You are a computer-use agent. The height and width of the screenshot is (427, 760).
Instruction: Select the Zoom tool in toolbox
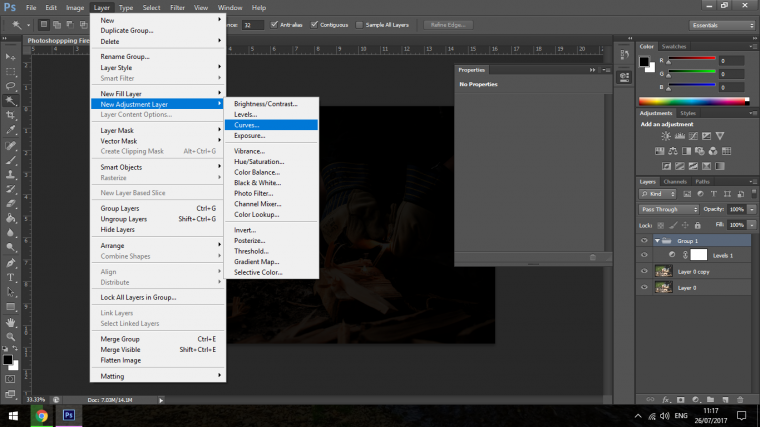pyautogui.click(x=10, y=337)
